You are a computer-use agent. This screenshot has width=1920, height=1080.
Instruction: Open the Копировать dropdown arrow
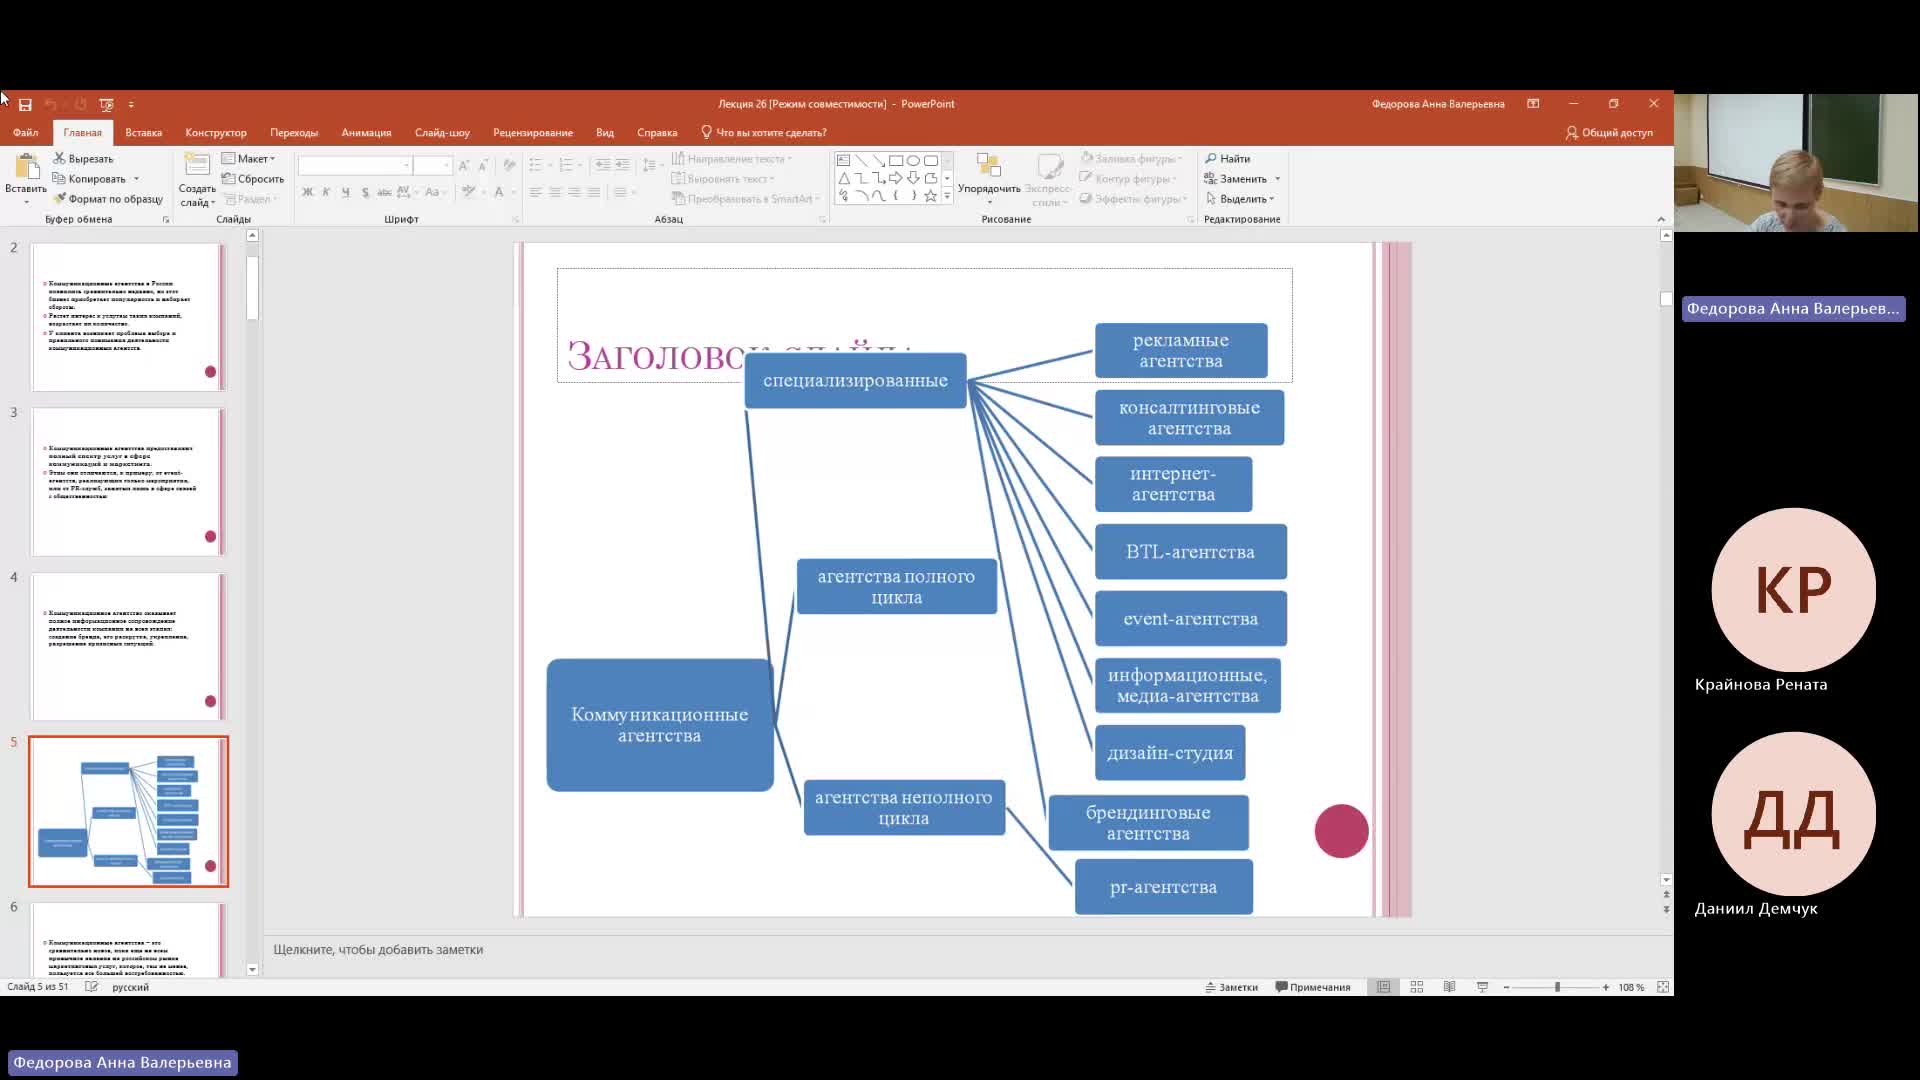click(136, 179)
